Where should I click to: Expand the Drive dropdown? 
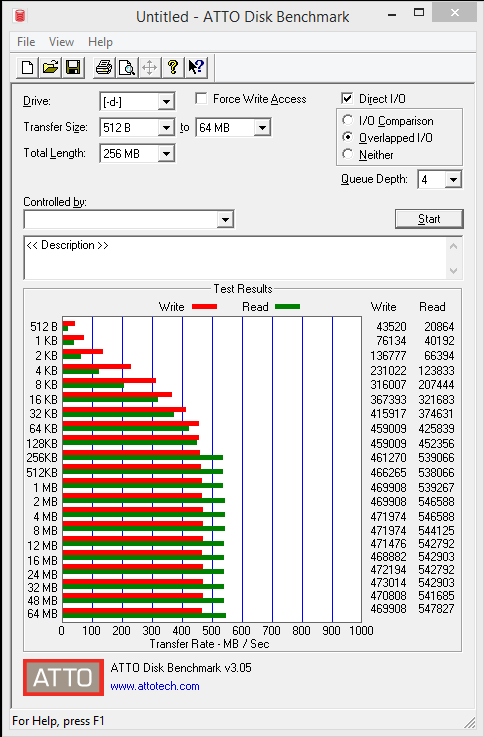click(166, 102)
